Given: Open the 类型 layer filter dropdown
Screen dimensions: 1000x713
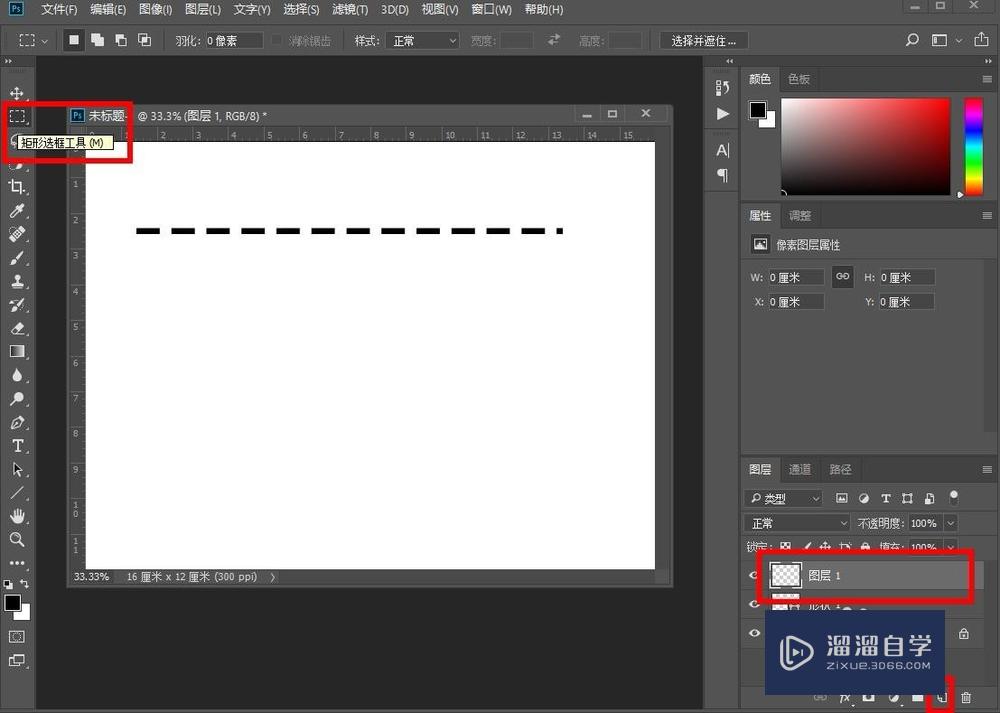Looking at the screenshot, I should point(783,498).
